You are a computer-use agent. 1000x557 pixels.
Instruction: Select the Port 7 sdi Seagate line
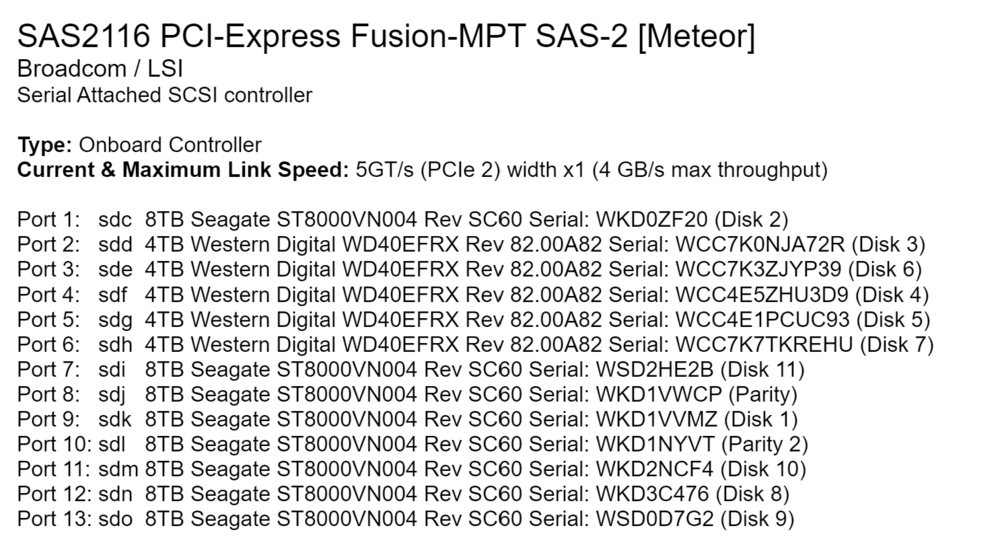tap(411, 369)
